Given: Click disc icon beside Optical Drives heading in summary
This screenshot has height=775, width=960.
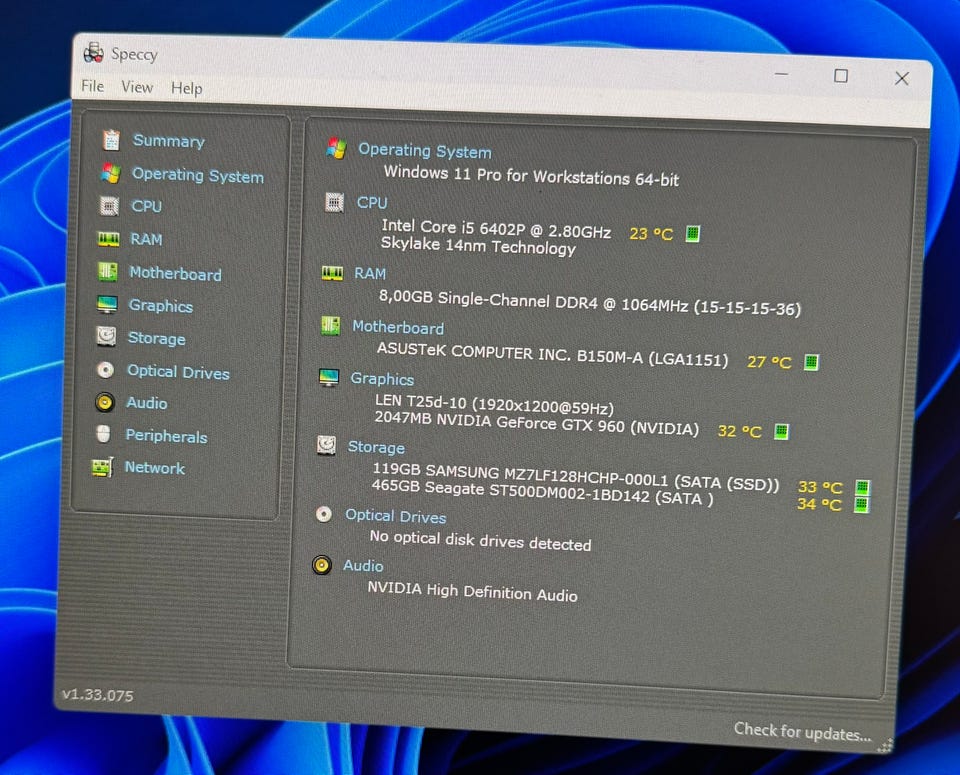Looking at the screenshot, I should [324, 514].
